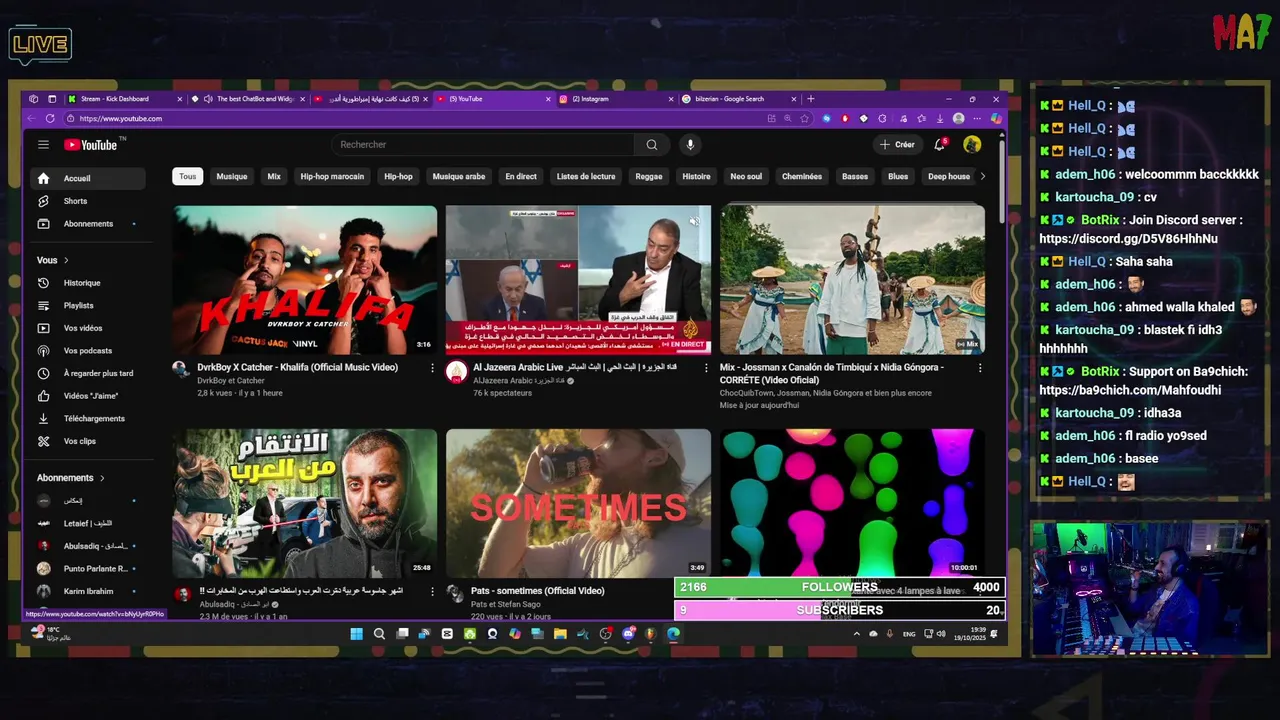Open Microsoft Edge from the taskbar
The image size is (1280, 720).
[x=673, y=634]
